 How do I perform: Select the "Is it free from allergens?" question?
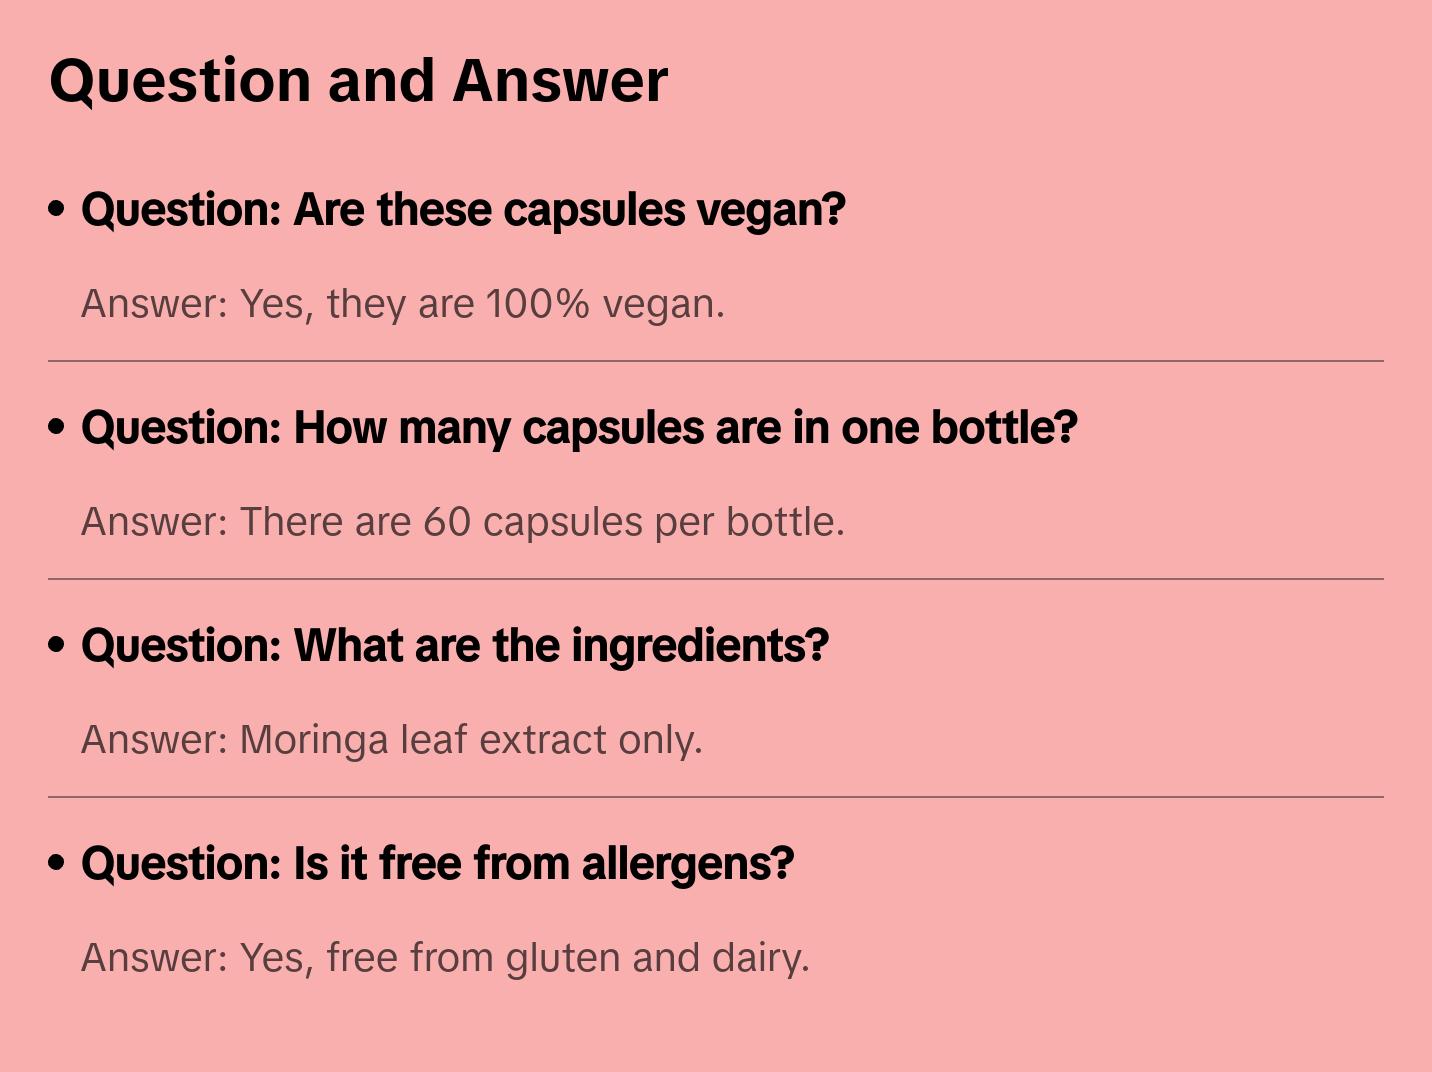pos(437,864)
